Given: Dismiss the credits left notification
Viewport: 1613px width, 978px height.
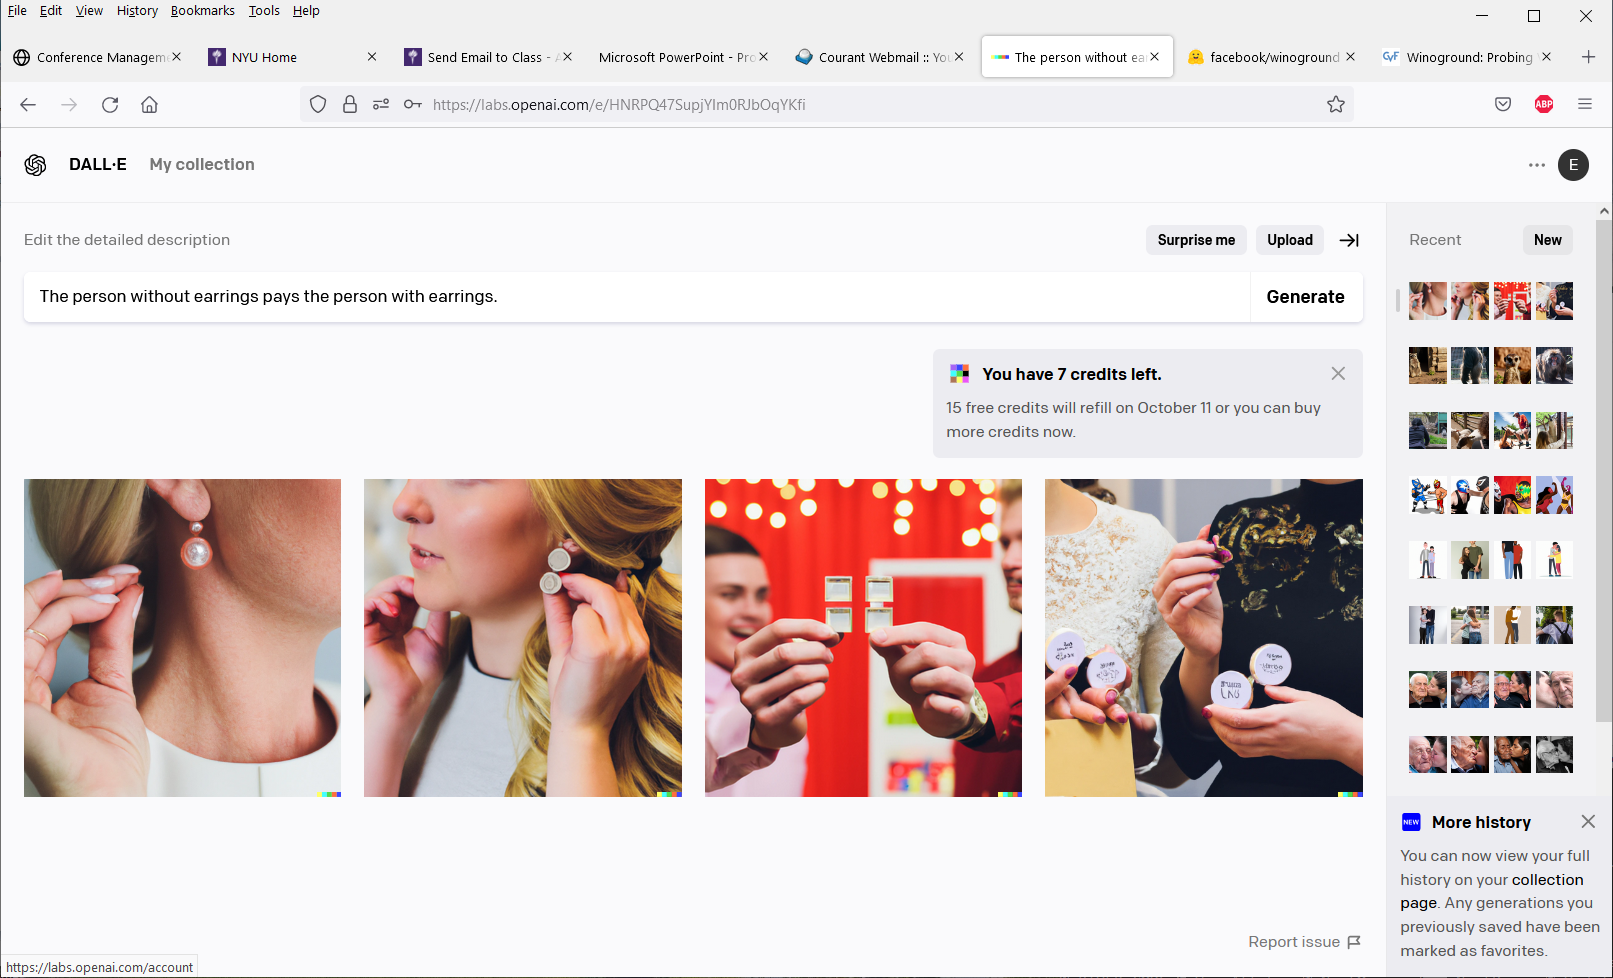Looking at the screenshot, I should point(1337,373).
